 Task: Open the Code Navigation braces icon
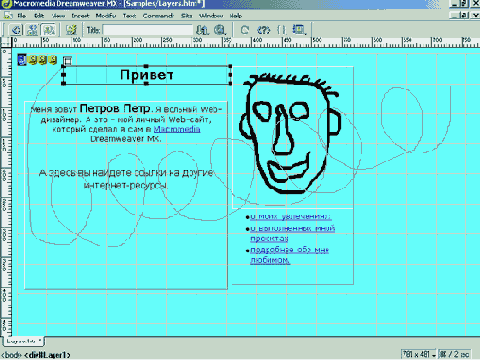pos(281,30)
